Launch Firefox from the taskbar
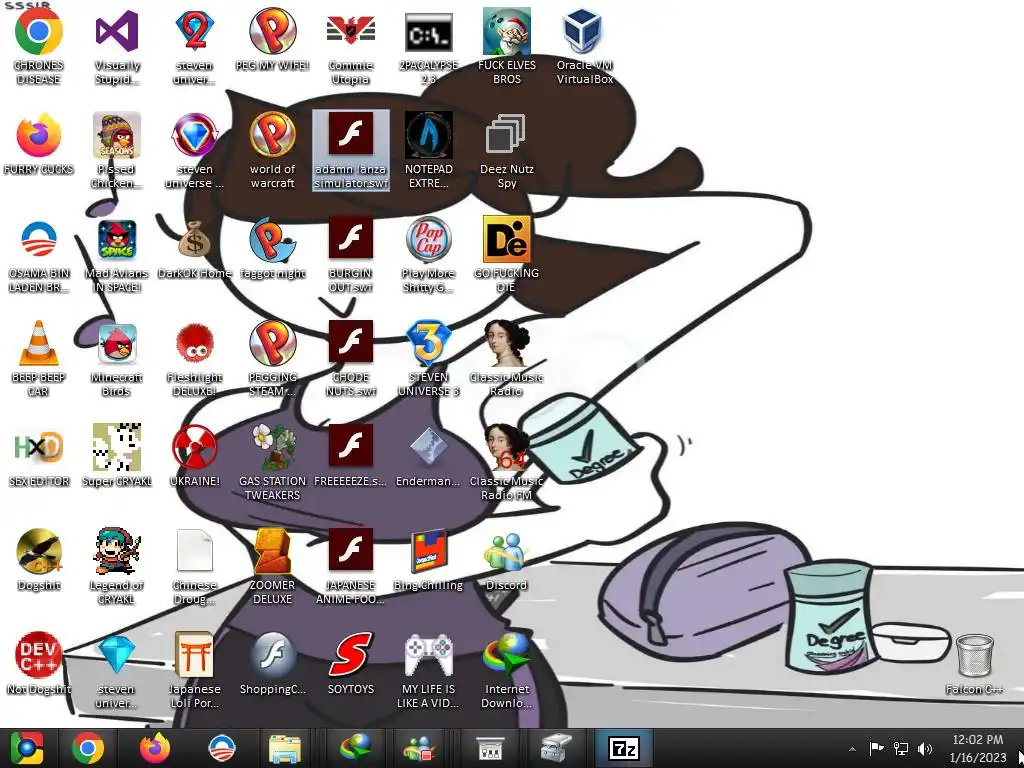Viewport: 1024px width, 768px height. point(155,748)
